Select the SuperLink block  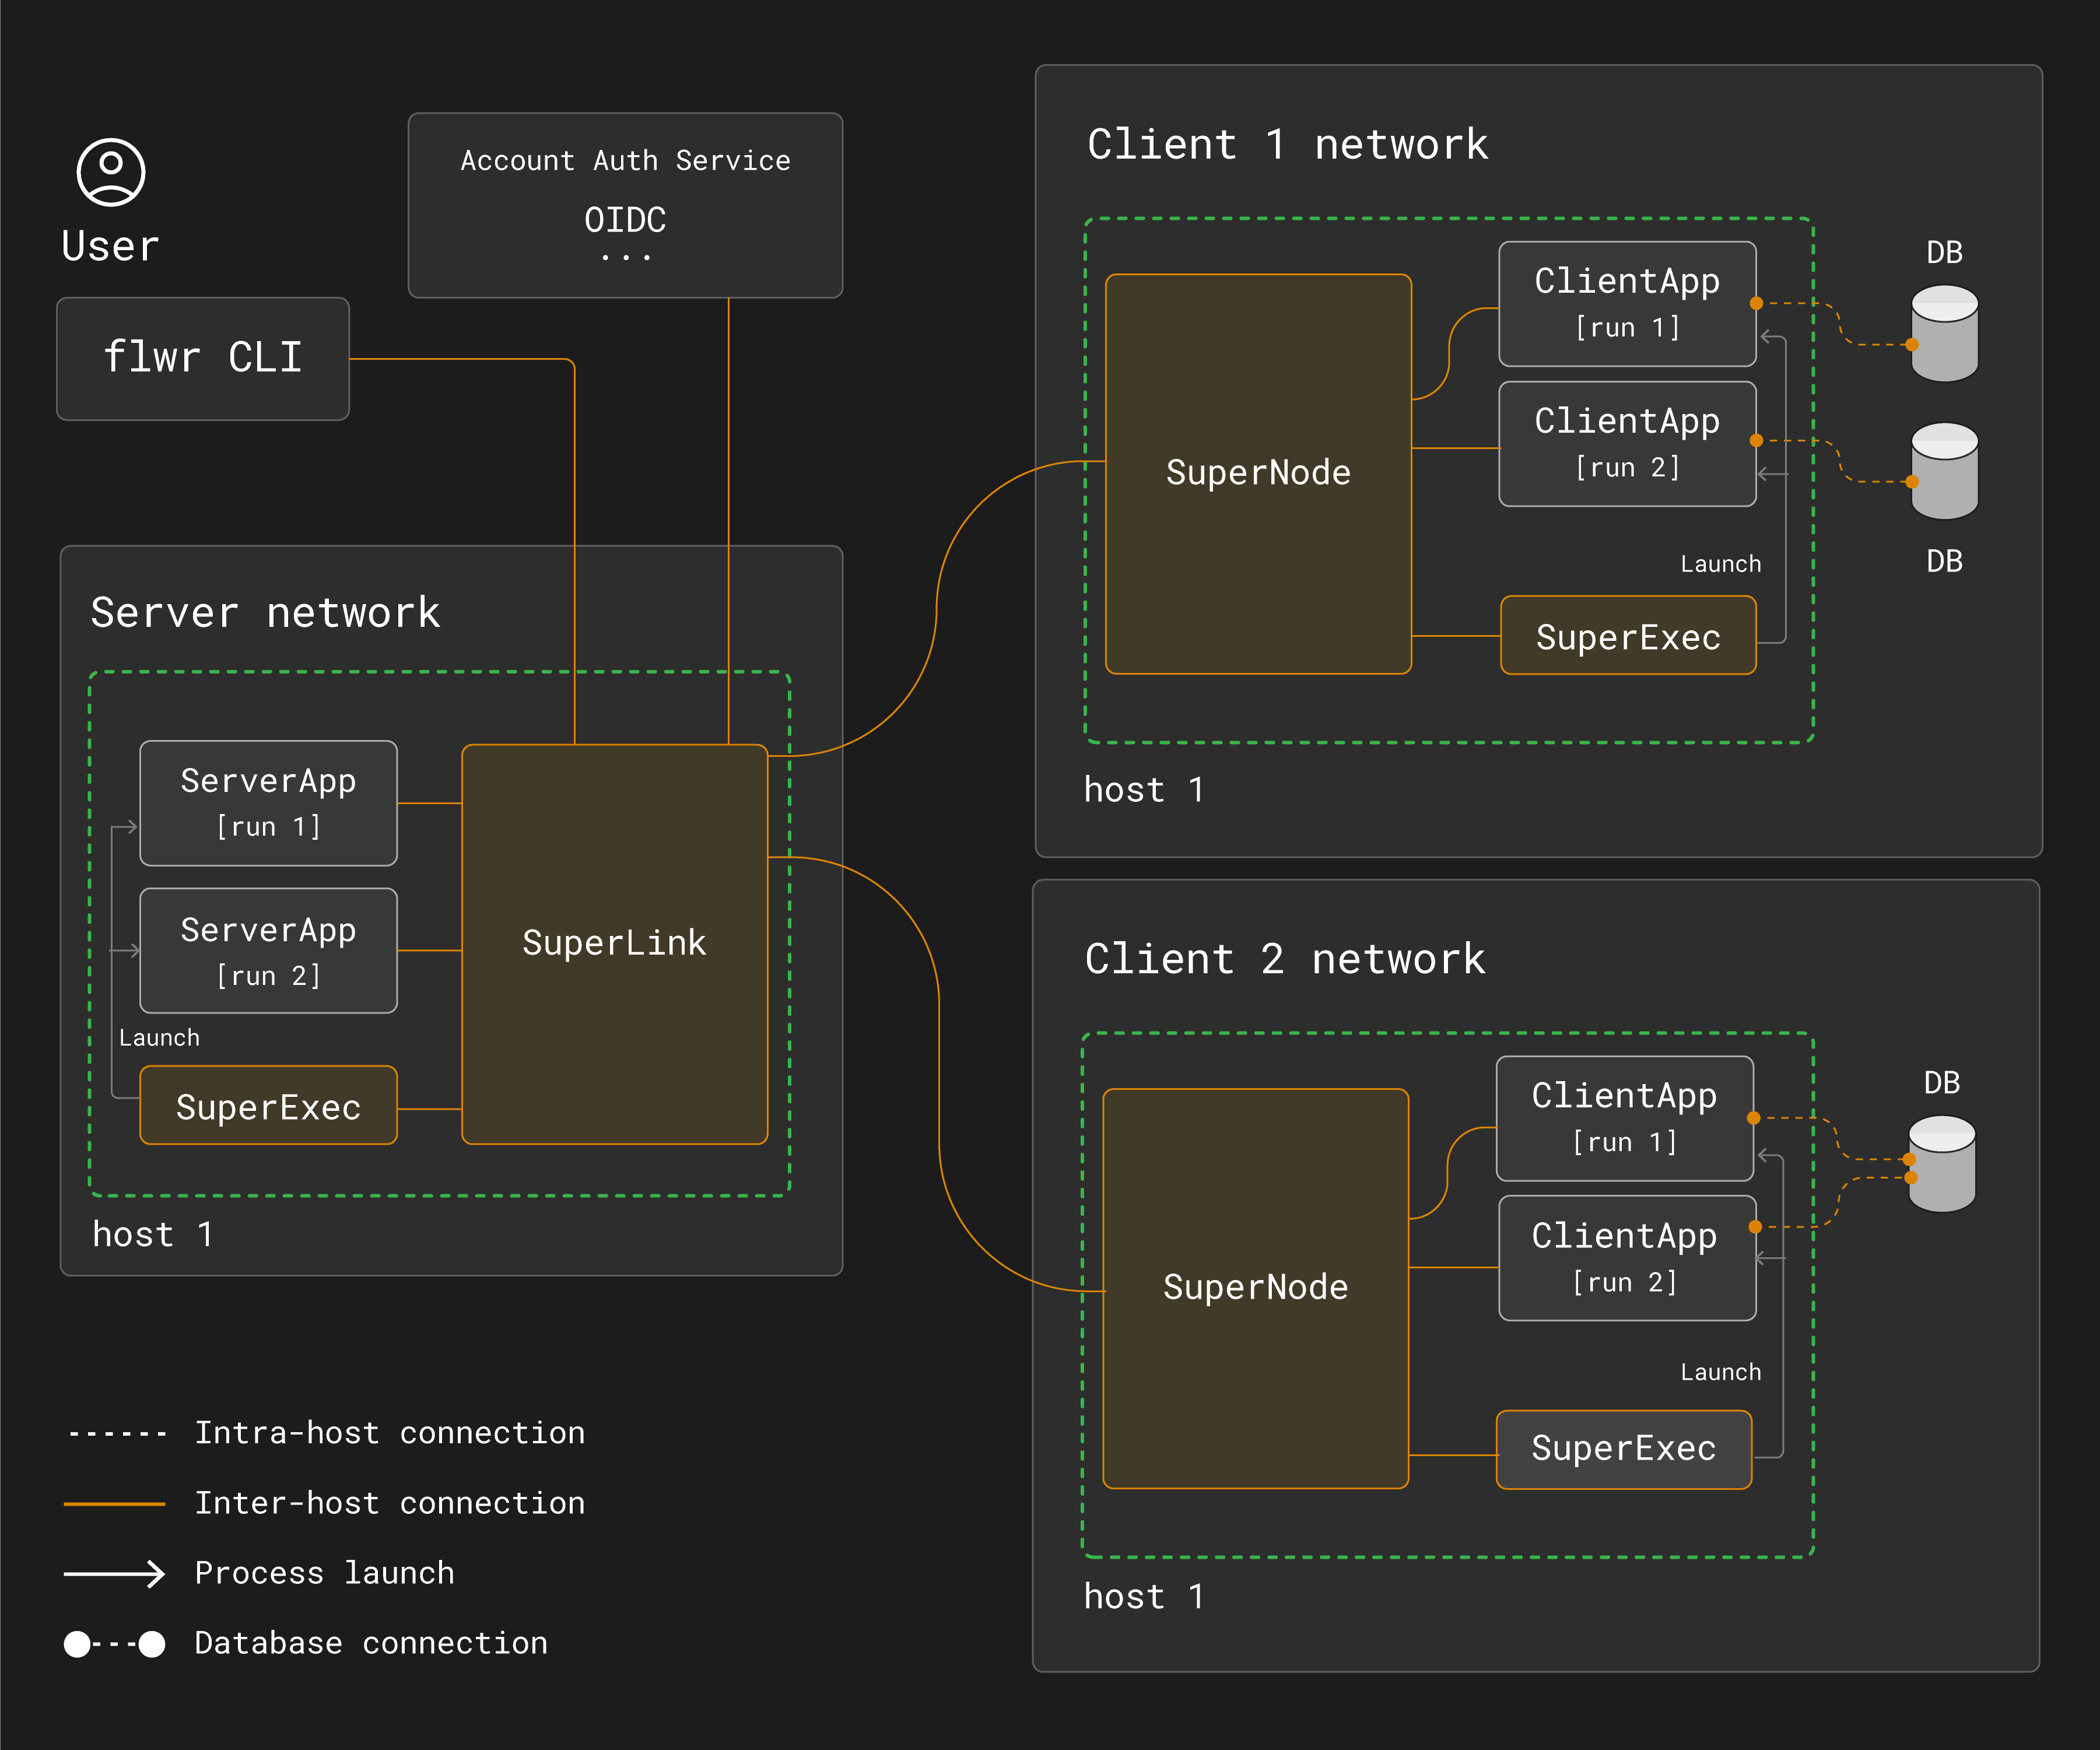614,943
